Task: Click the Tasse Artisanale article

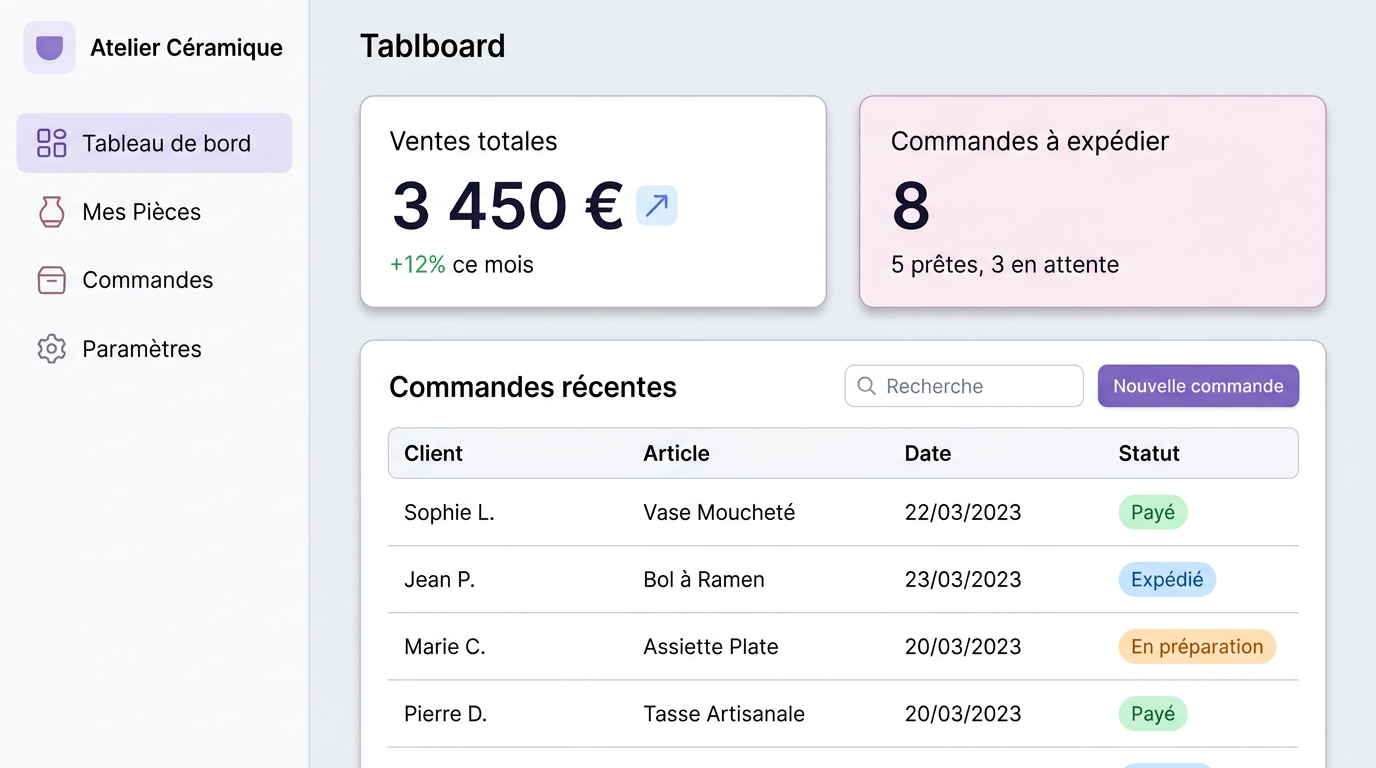Action: (x=724, y=714)
